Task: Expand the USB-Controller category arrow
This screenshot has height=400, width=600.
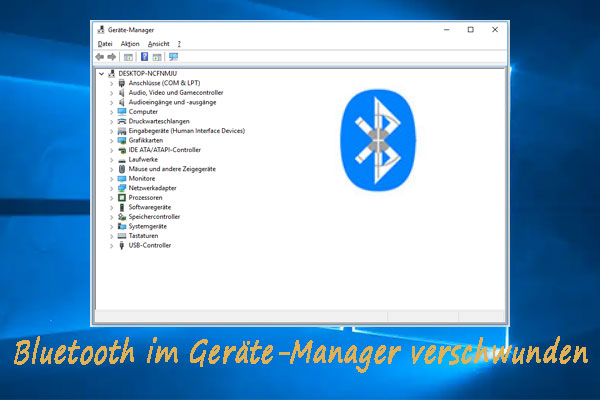Action: (x=111, y=246)
